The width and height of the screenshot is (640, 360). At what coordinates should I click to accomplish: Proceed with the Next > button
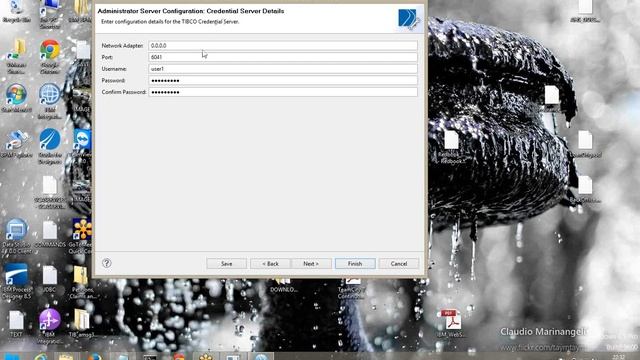pos(311,264)
